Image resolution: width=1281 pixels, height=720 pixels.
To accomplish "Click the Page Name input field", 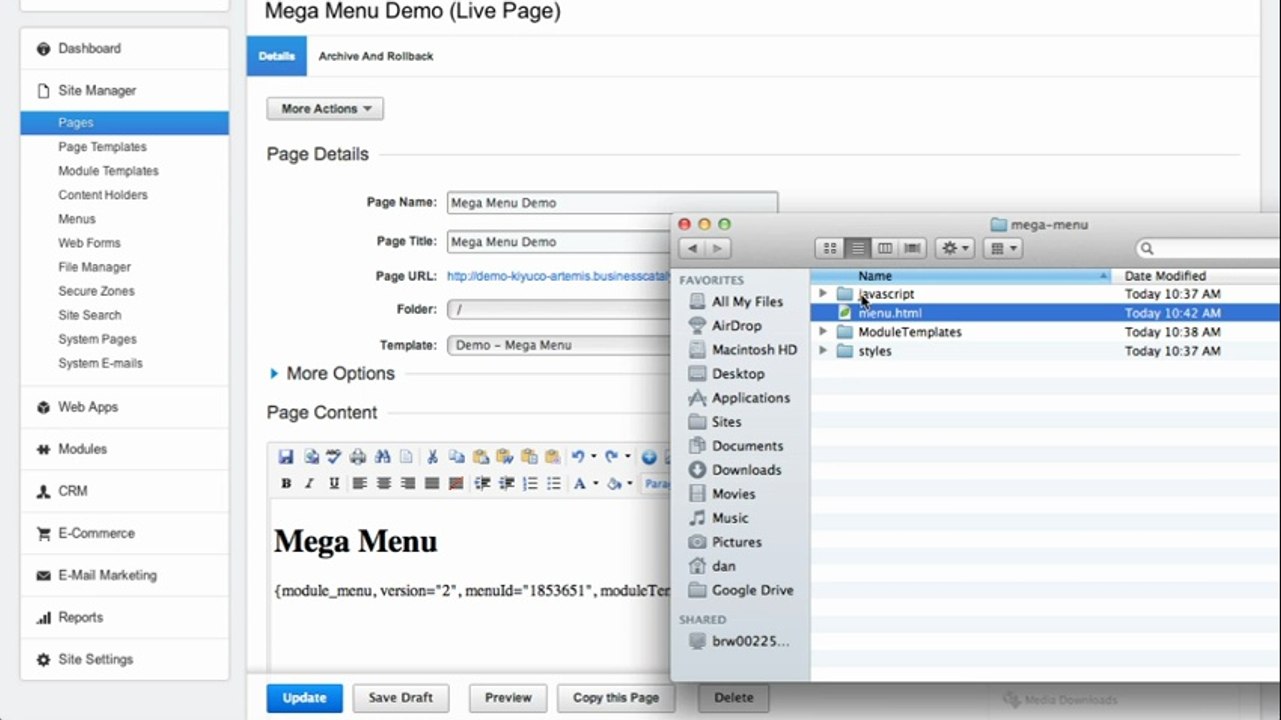I will tap(612, 203).
